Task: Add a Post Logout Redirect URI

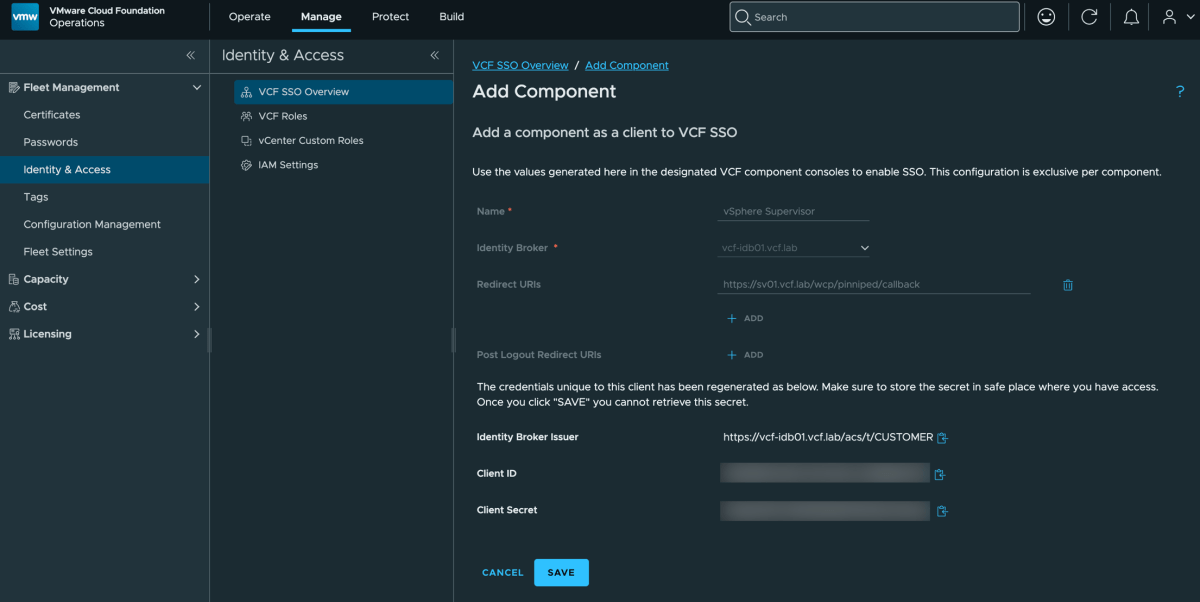Action: point(745,355)
